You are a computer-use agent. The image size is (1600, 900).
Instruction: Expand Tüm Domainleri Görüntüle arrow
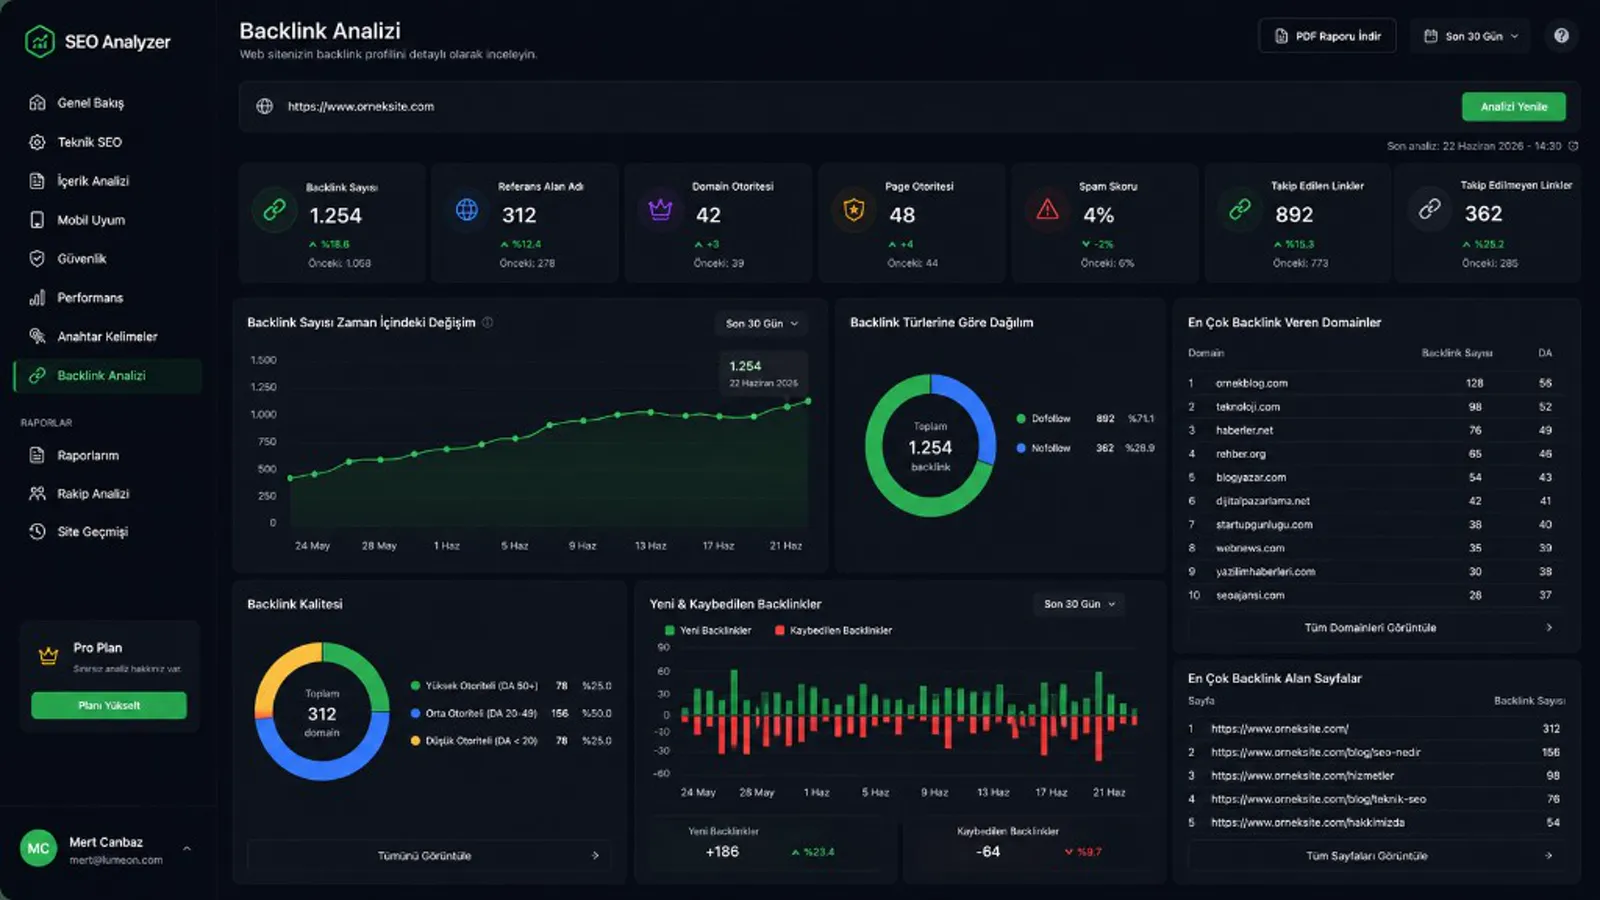click(1549, 627)
